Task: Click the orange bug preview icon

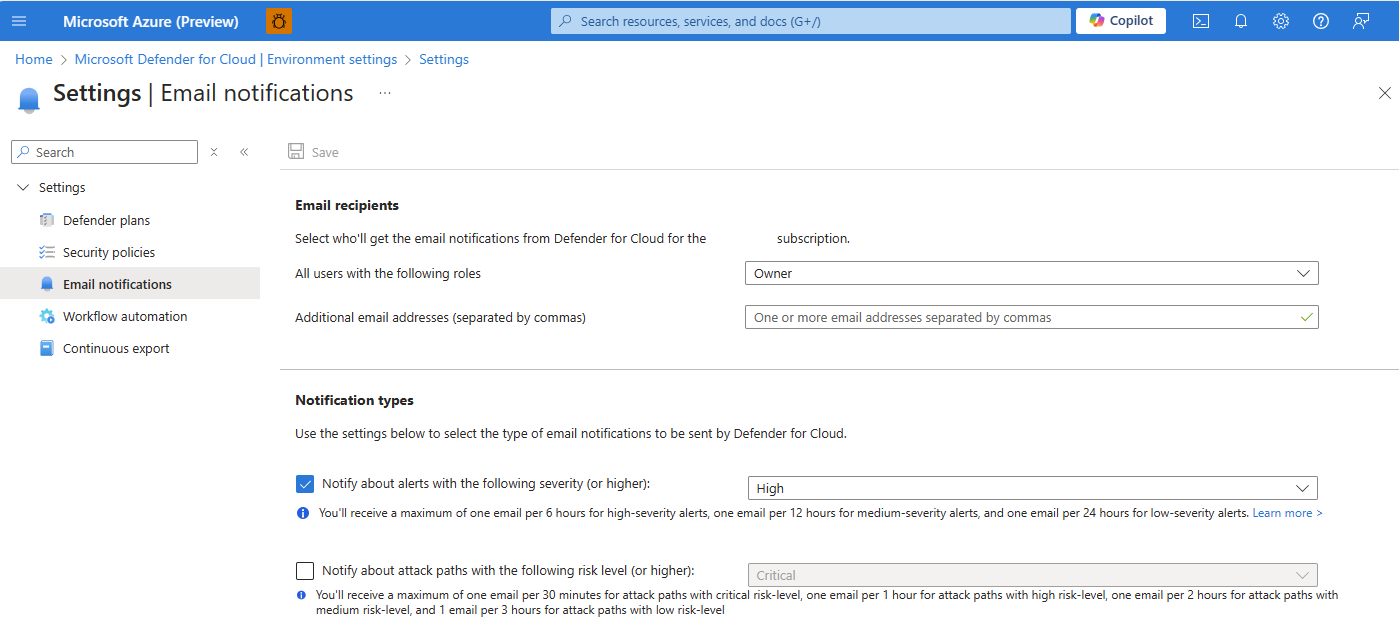Action: click(279, 21)
